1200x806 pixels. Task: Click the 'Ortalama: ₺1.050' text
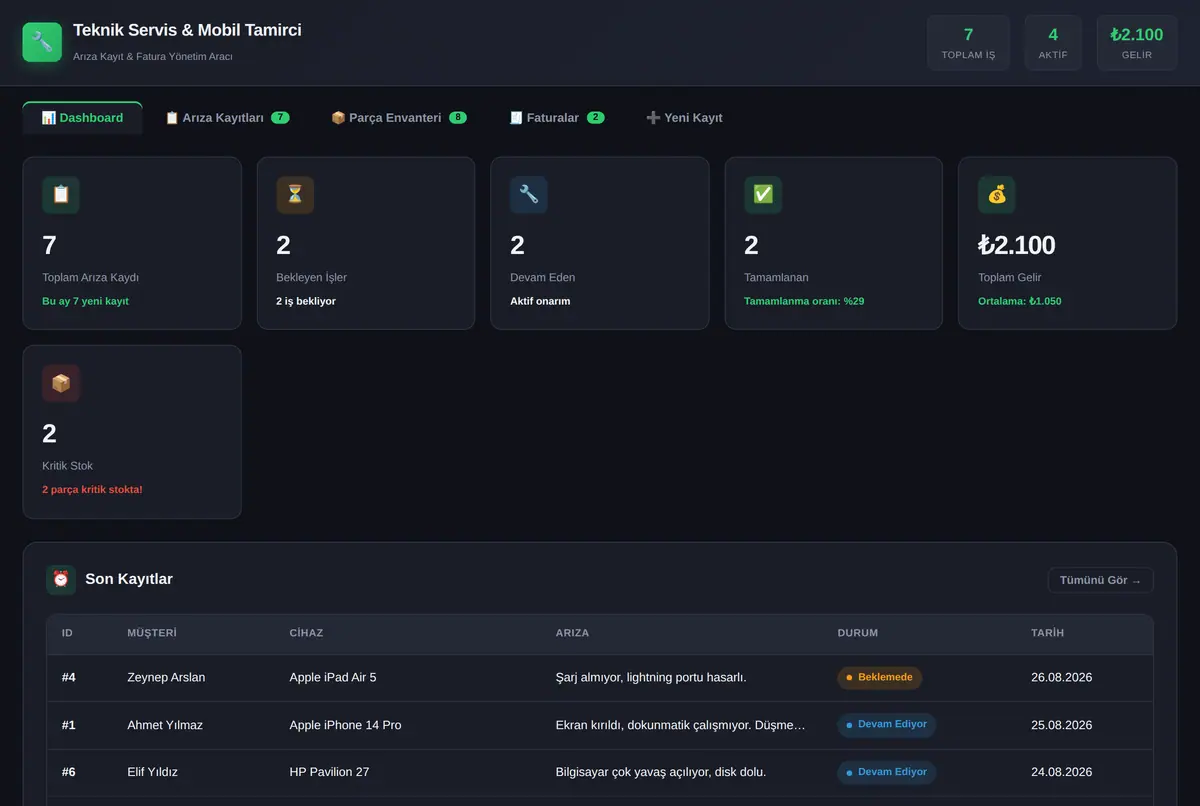pyautogui.click(x=1020, y=301)
